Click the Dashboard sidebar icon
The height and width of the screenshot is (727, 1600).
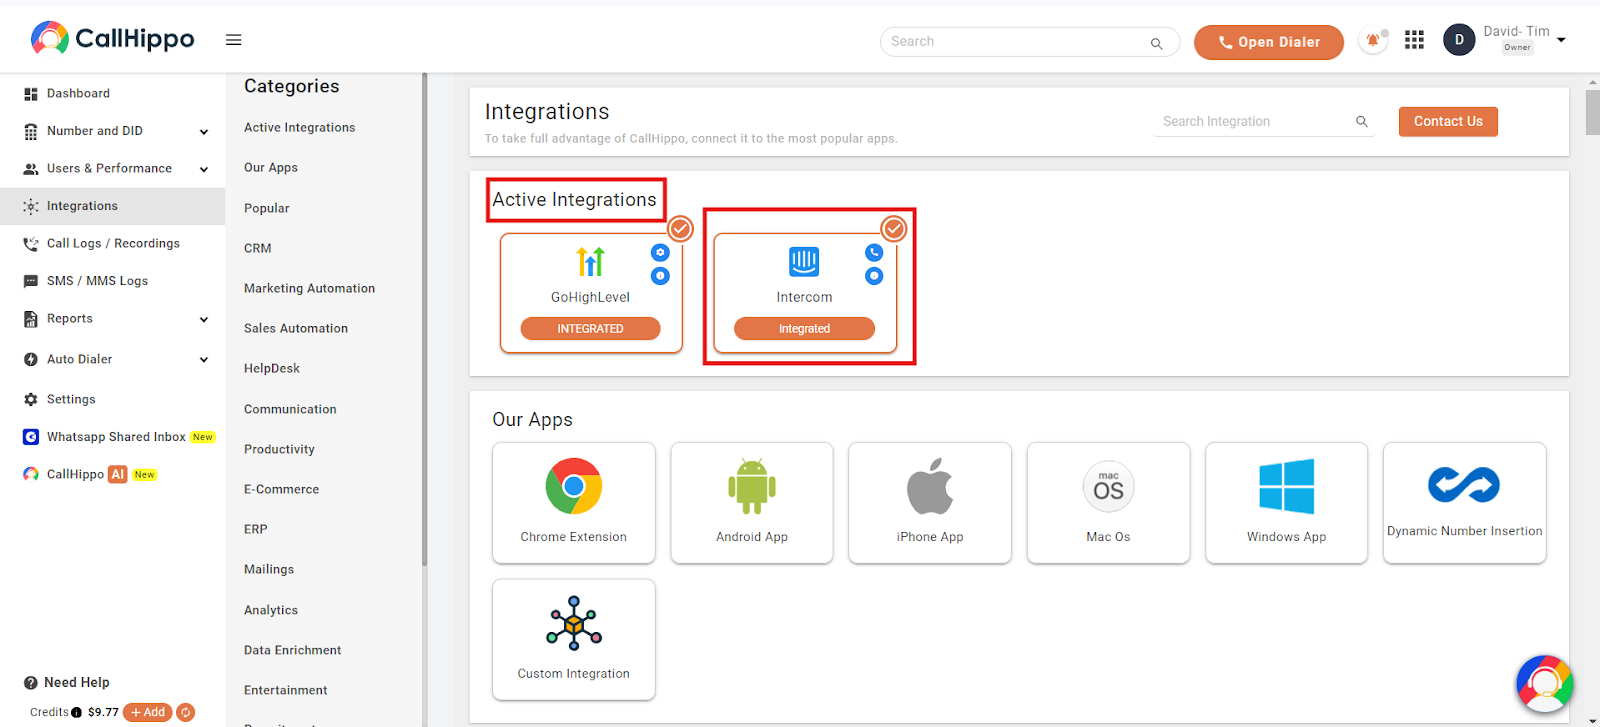pyautogui.click(x=31, y=94)
